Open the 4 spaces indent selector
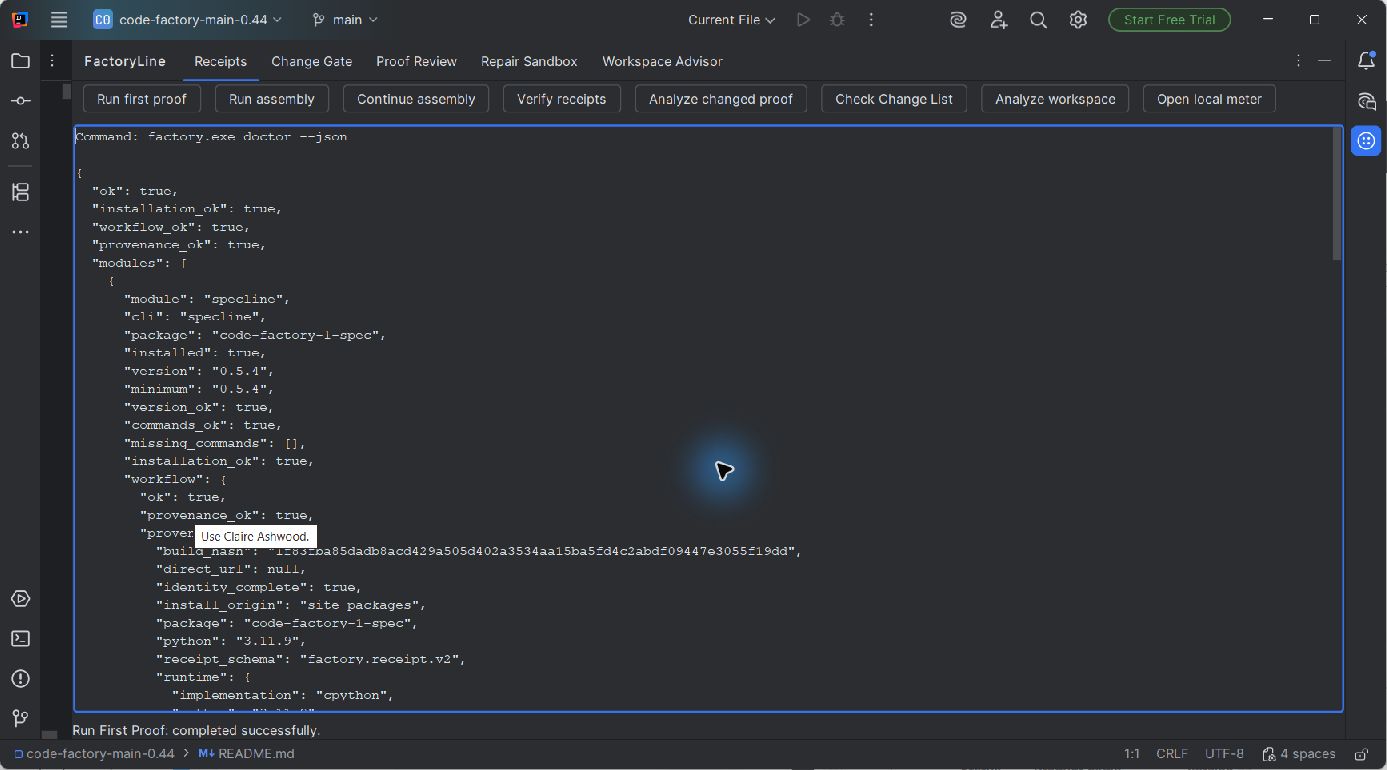 coord(1298,754)
